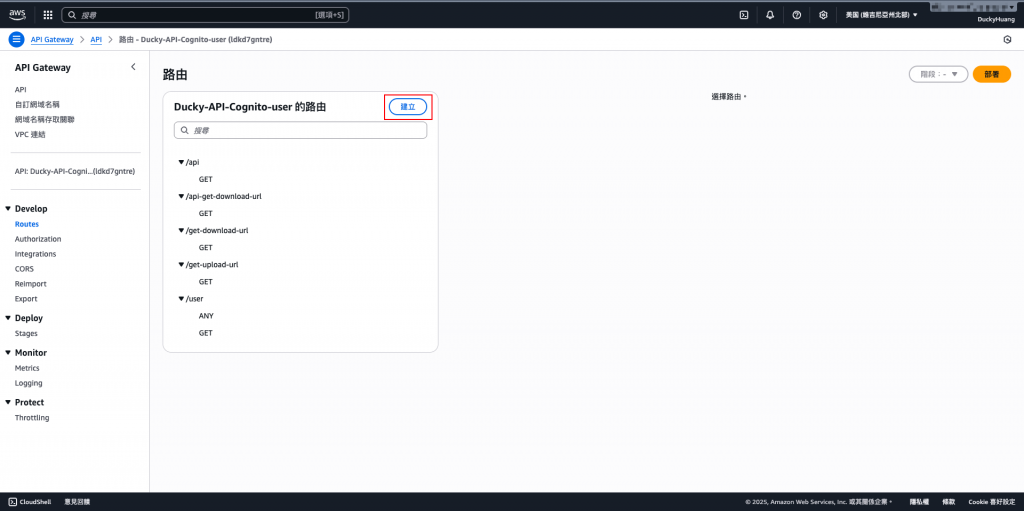This screenshot has height=511, width=1024.
Task: Open the help question mark icon
Action: 797,14
